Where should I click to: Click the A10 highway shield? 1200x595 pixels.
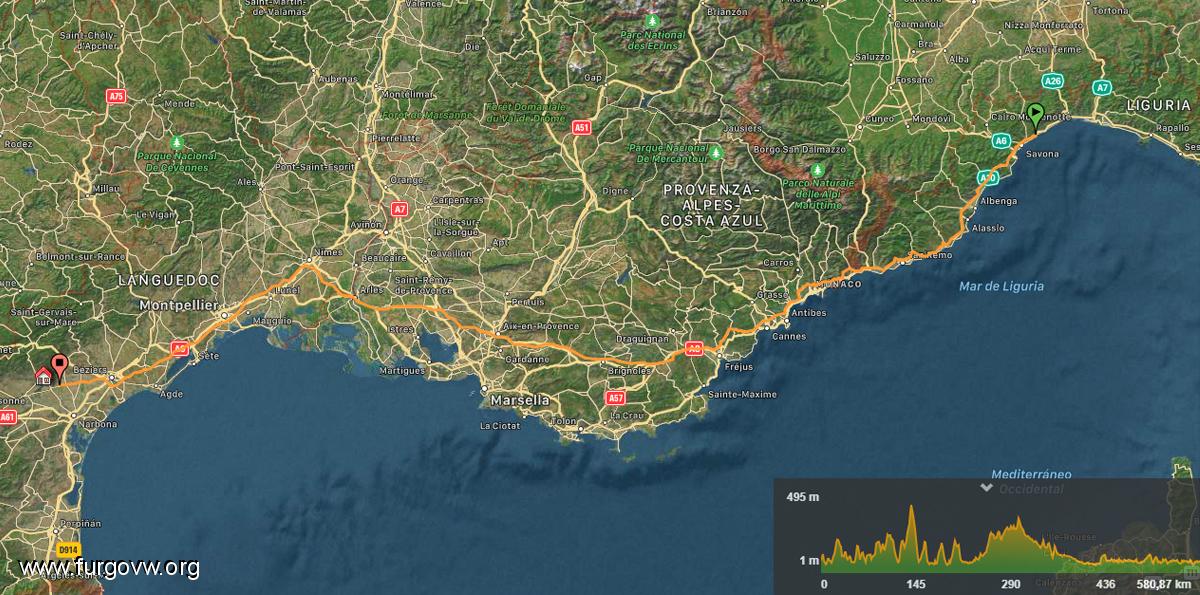pyautogui.click(x=988, y=178)
